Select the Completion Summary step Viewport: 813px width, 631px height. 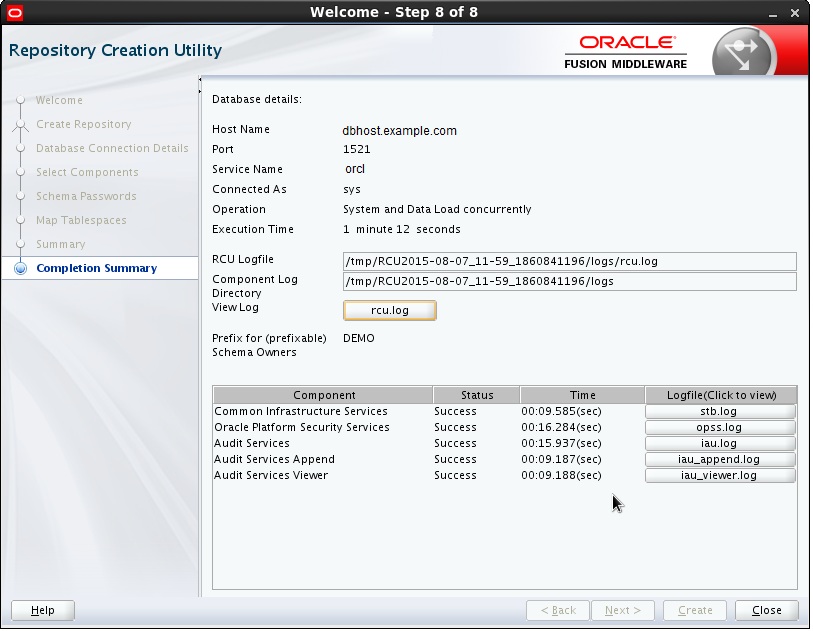click(96, 268)
